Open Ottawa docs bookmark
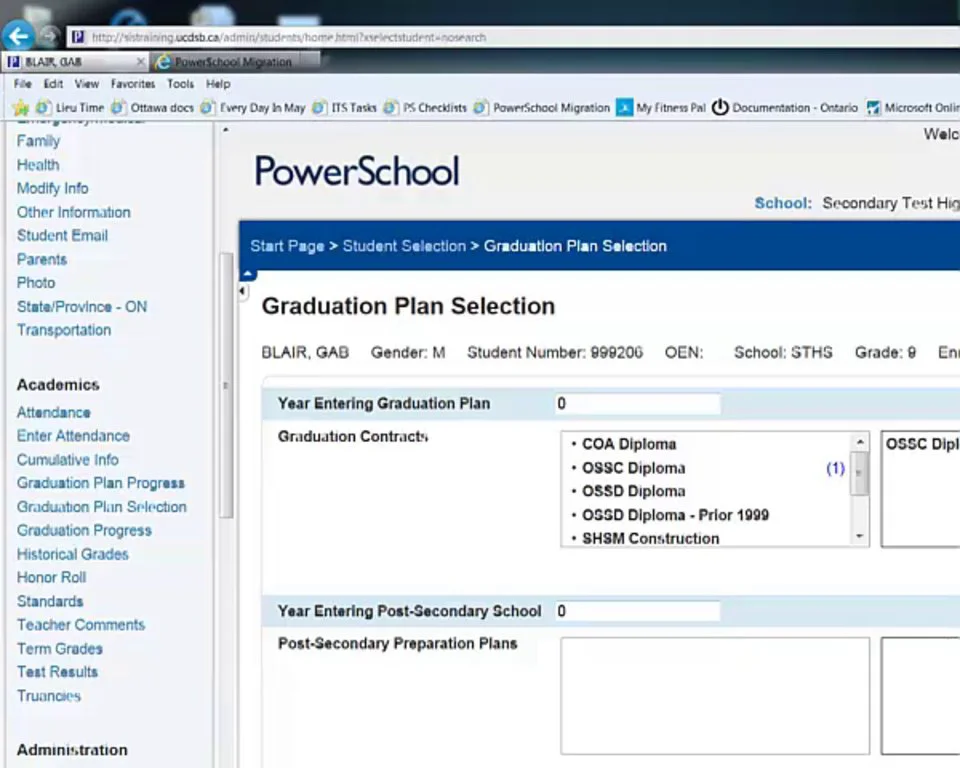The image size is (960, 768). 152,108
